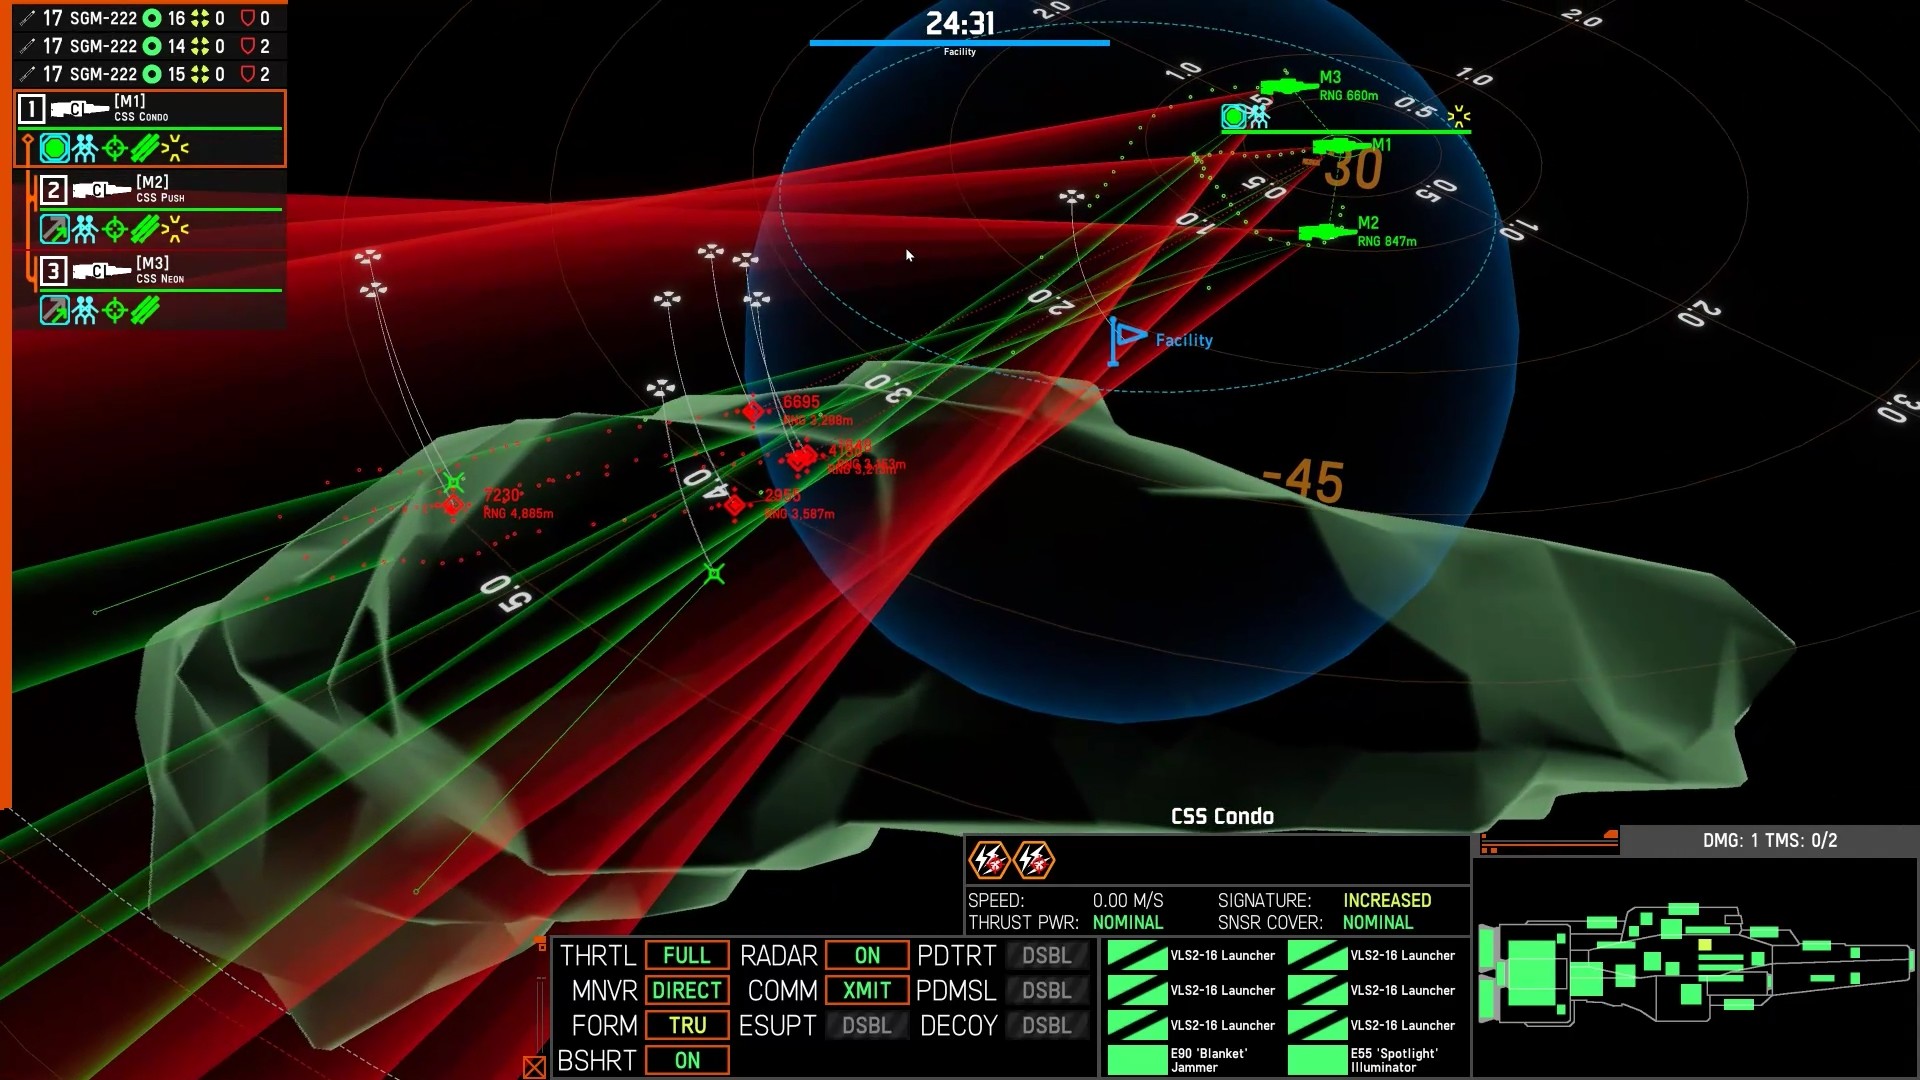Open PDTRT DSBL menu option

tap(1046, 955)
